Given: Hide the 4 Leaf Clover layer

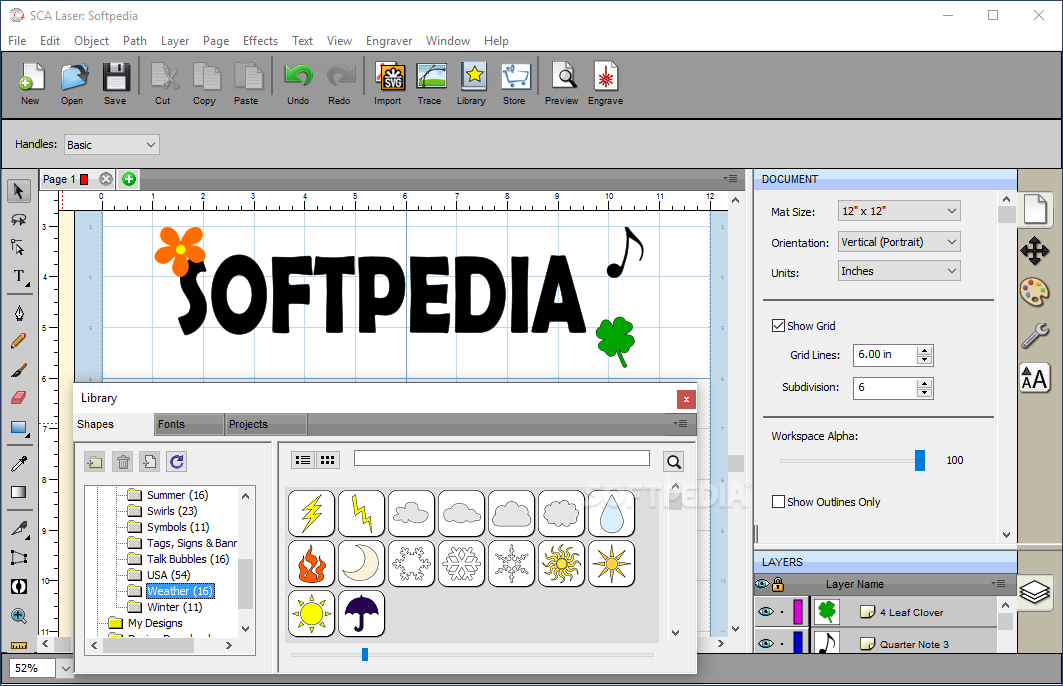Looking at the screenshot, I should coord(766,612).
